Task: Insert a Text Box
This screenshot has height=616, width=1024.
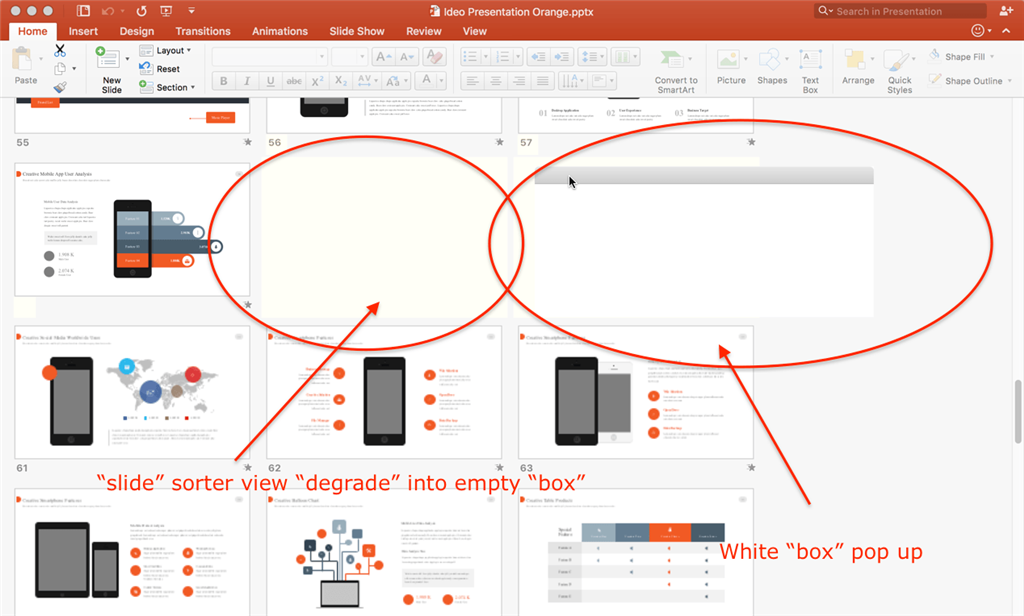Action: click(810, 71)
